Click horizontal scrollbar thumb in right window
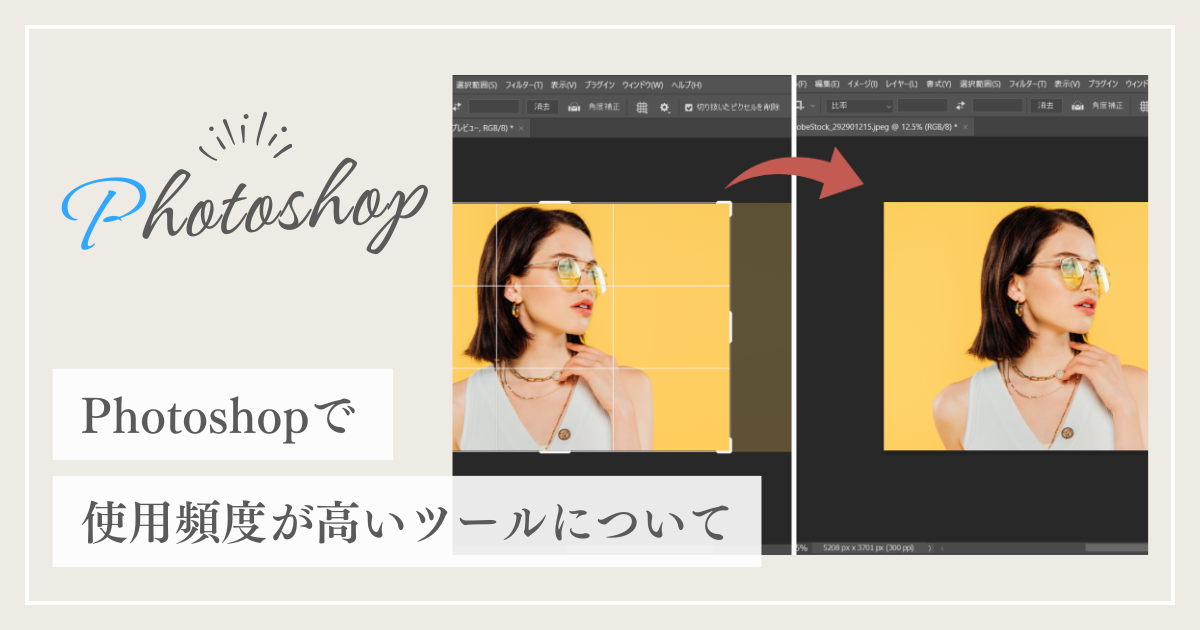 point(1116,548)
